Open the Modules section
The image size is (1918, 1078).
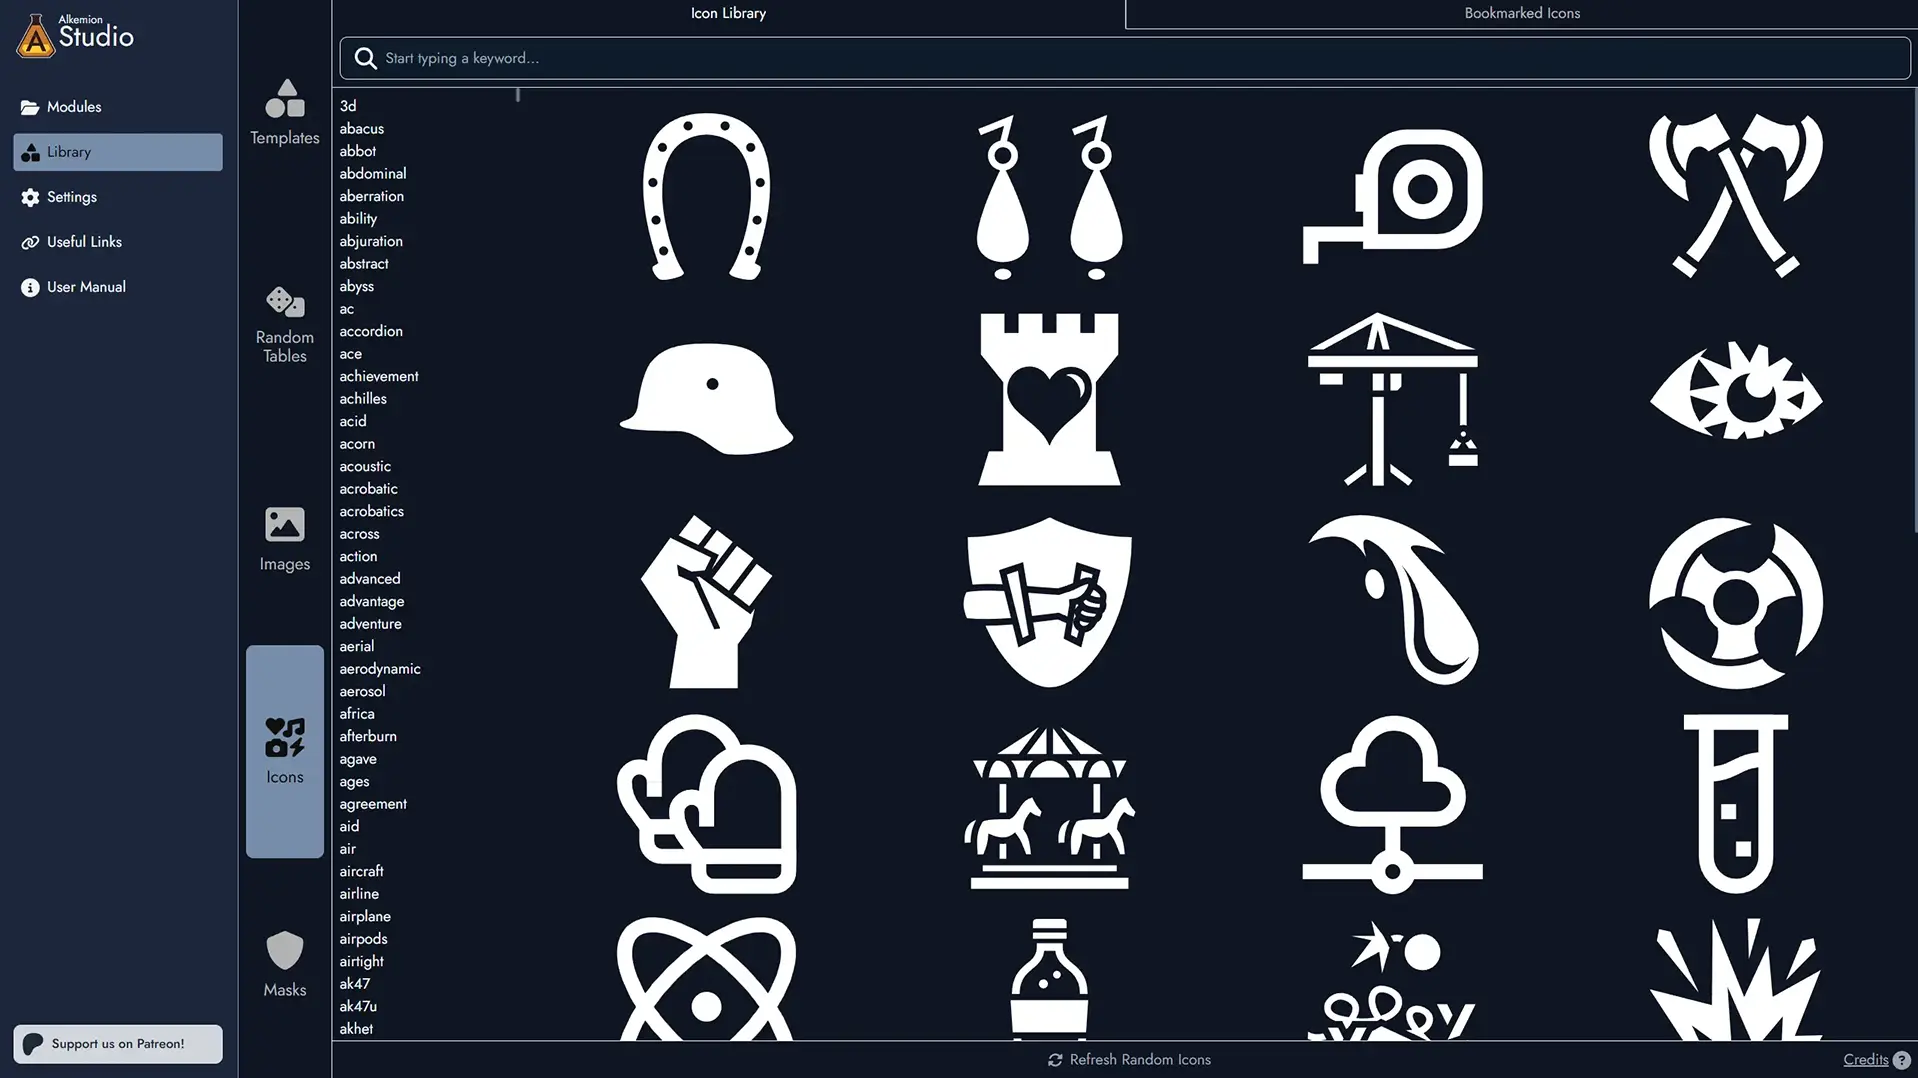74,106
